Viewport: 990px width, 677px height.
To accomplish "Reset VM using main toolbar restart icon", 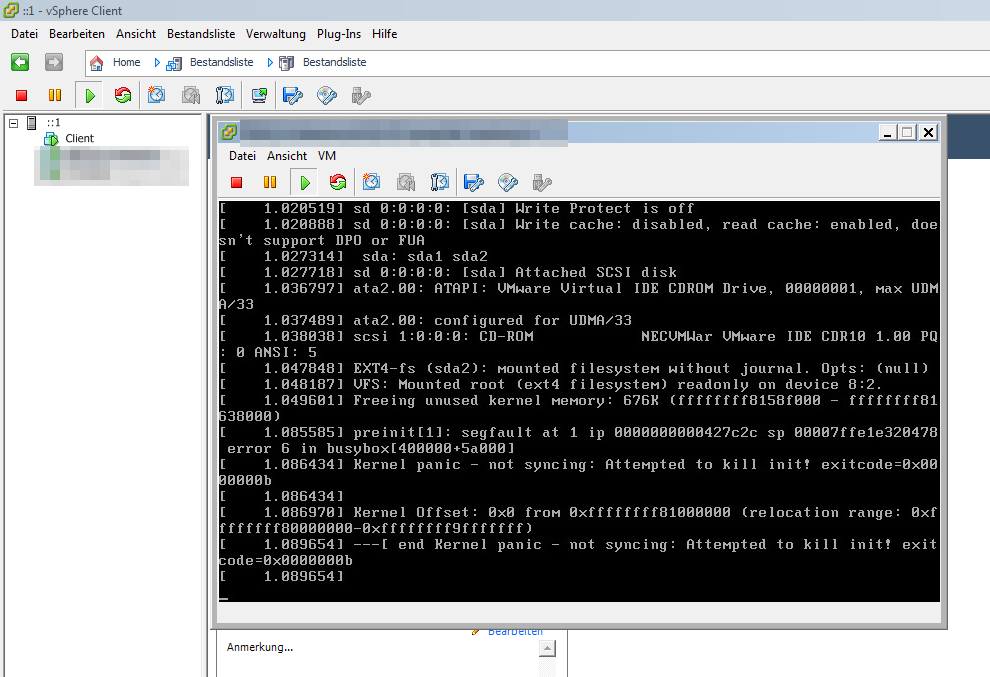I will pyautogui.click(x=122, y=95).
